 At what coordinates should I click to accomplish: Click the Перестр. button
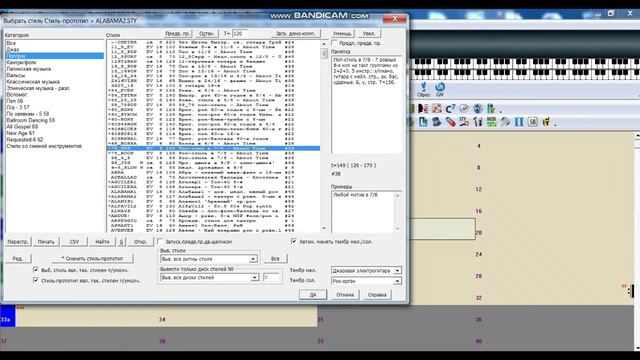(x=18, y=242)
